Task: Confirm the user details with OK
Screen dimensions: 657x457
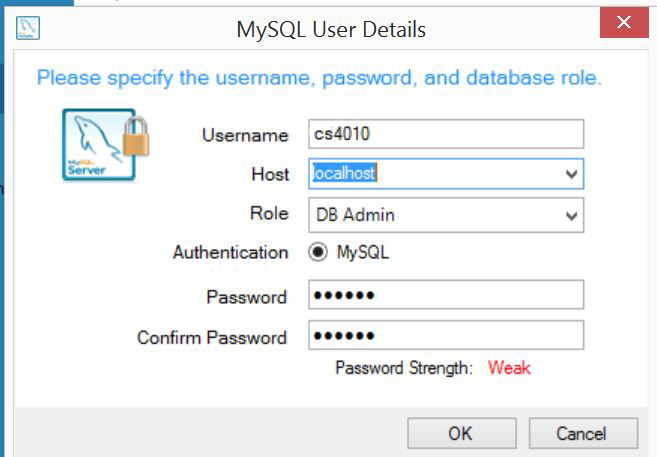Action: 462,434
